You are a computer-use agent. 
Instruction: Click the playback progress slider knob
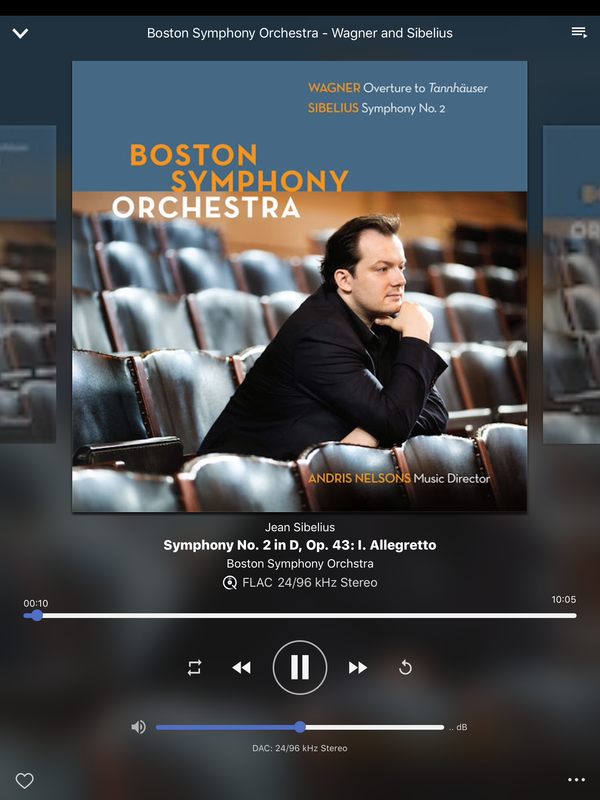click(37, 615)
